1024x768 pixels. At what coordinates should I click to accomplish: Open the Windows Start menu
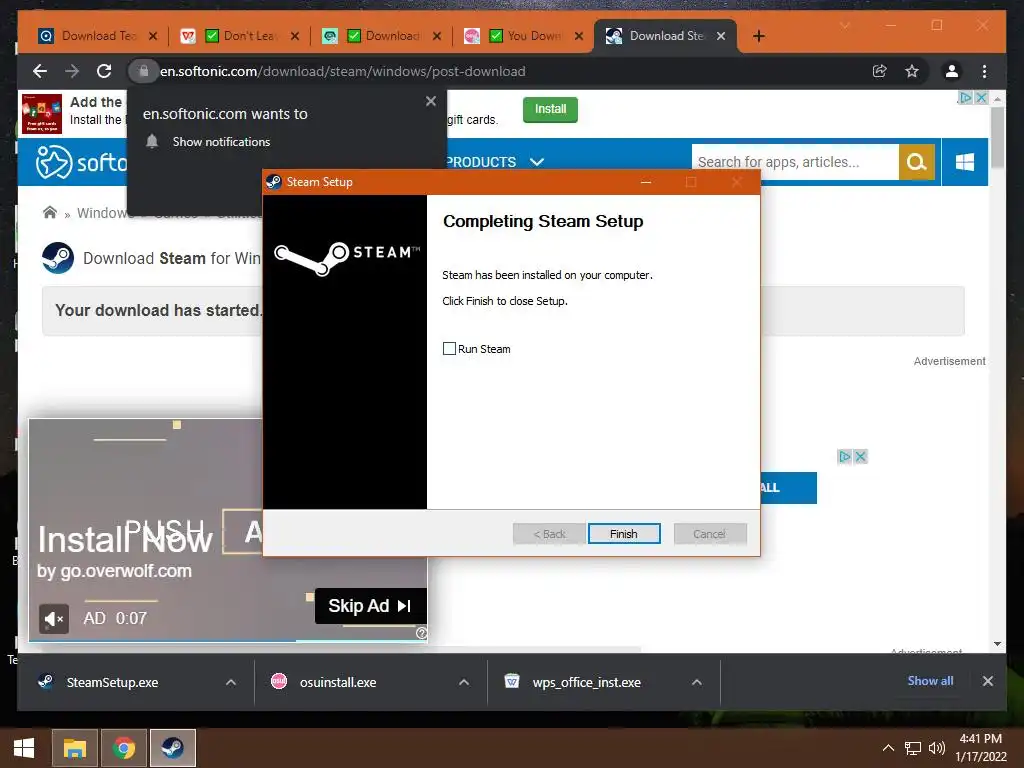pos(24,748)
